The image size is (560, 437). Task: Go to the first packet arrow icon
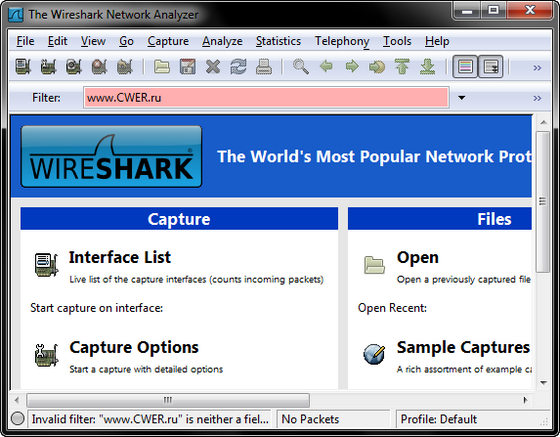(x=402, y=67)
